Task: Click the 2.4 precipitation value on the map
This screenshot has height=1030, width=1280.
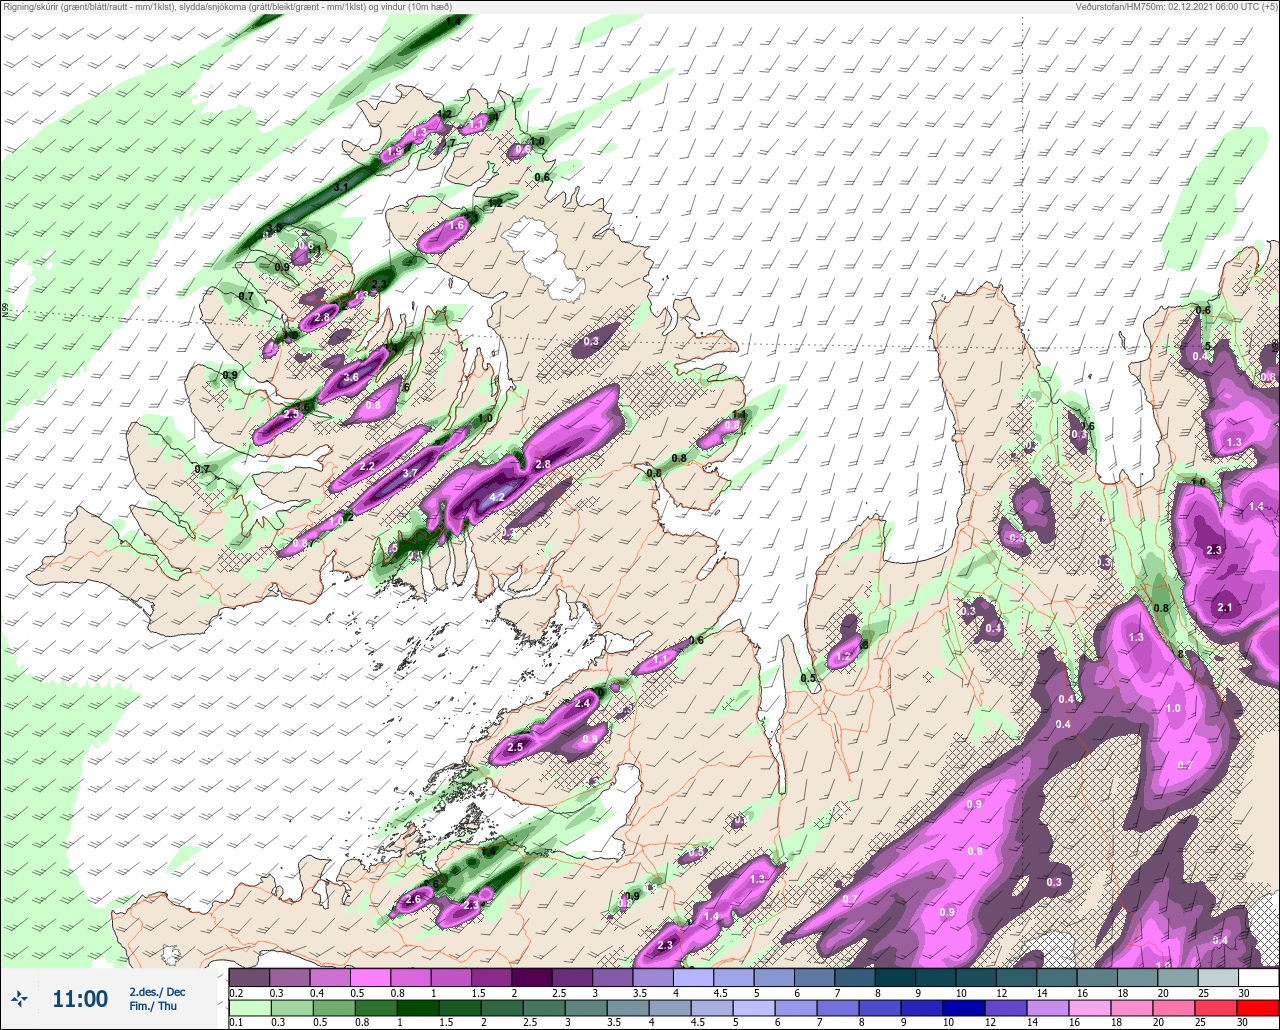Action: (x=583, y=704)
